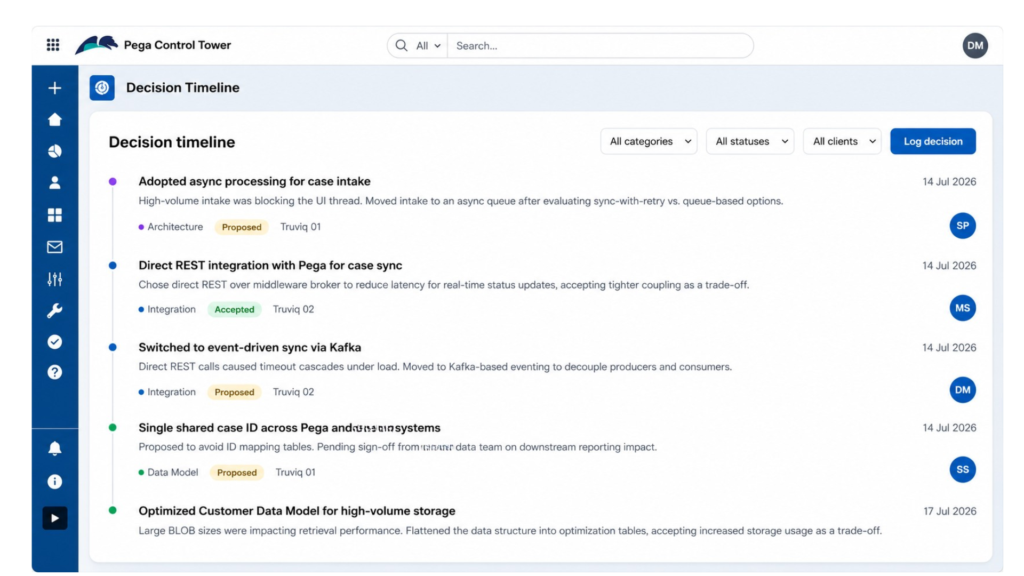The height and width of the screenshot is (576, 1024).
Task: Click the play button at sidebar bottom
Action: pos(55,519)
